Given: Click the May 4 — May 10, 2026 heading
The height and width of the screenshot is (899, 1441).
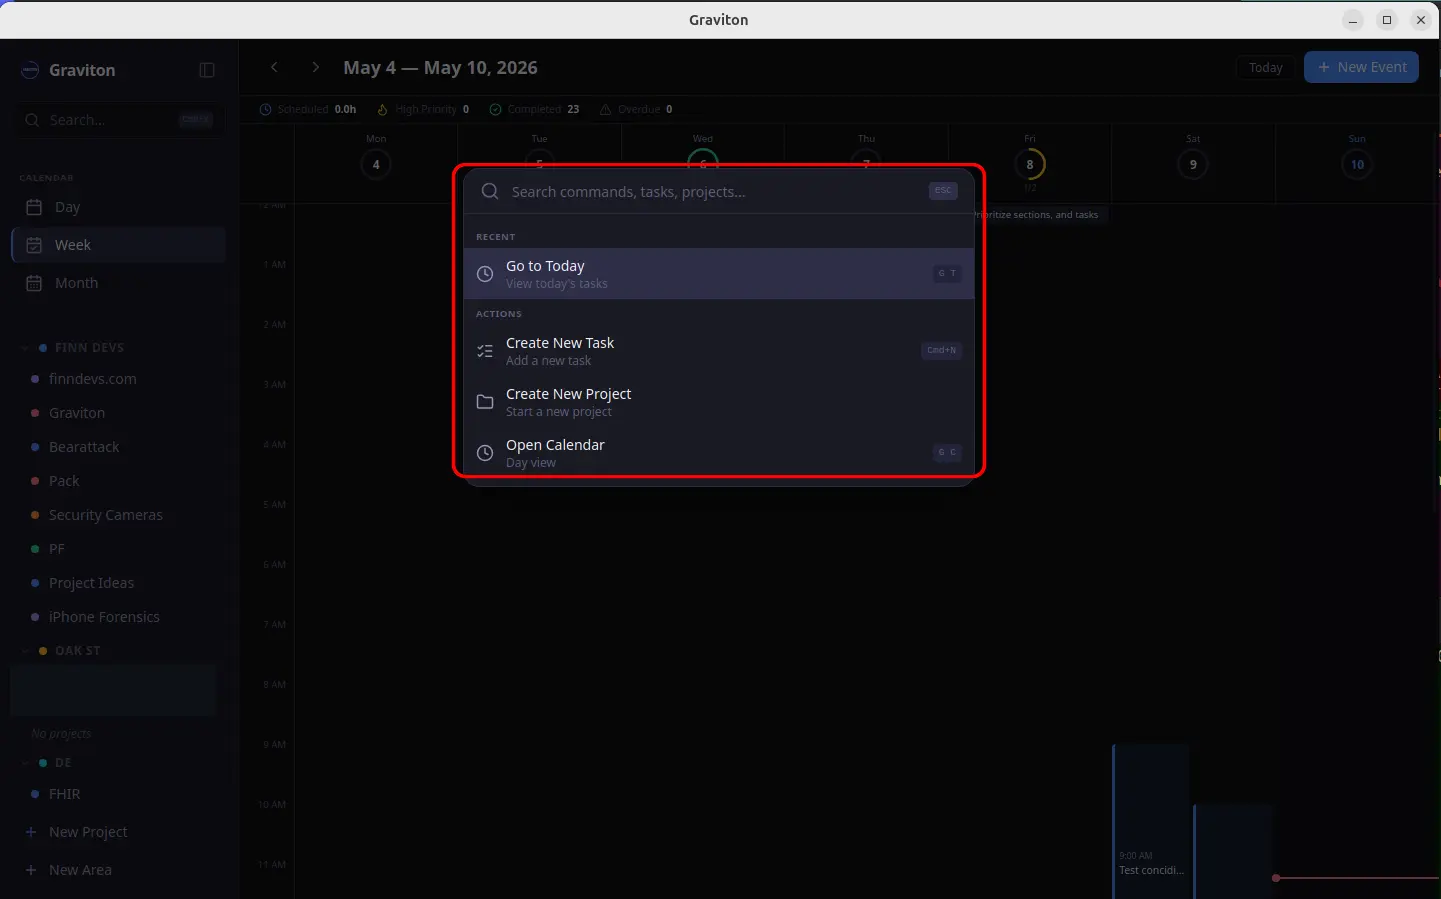Looking at the screenshot, I should tap(440, 67).
